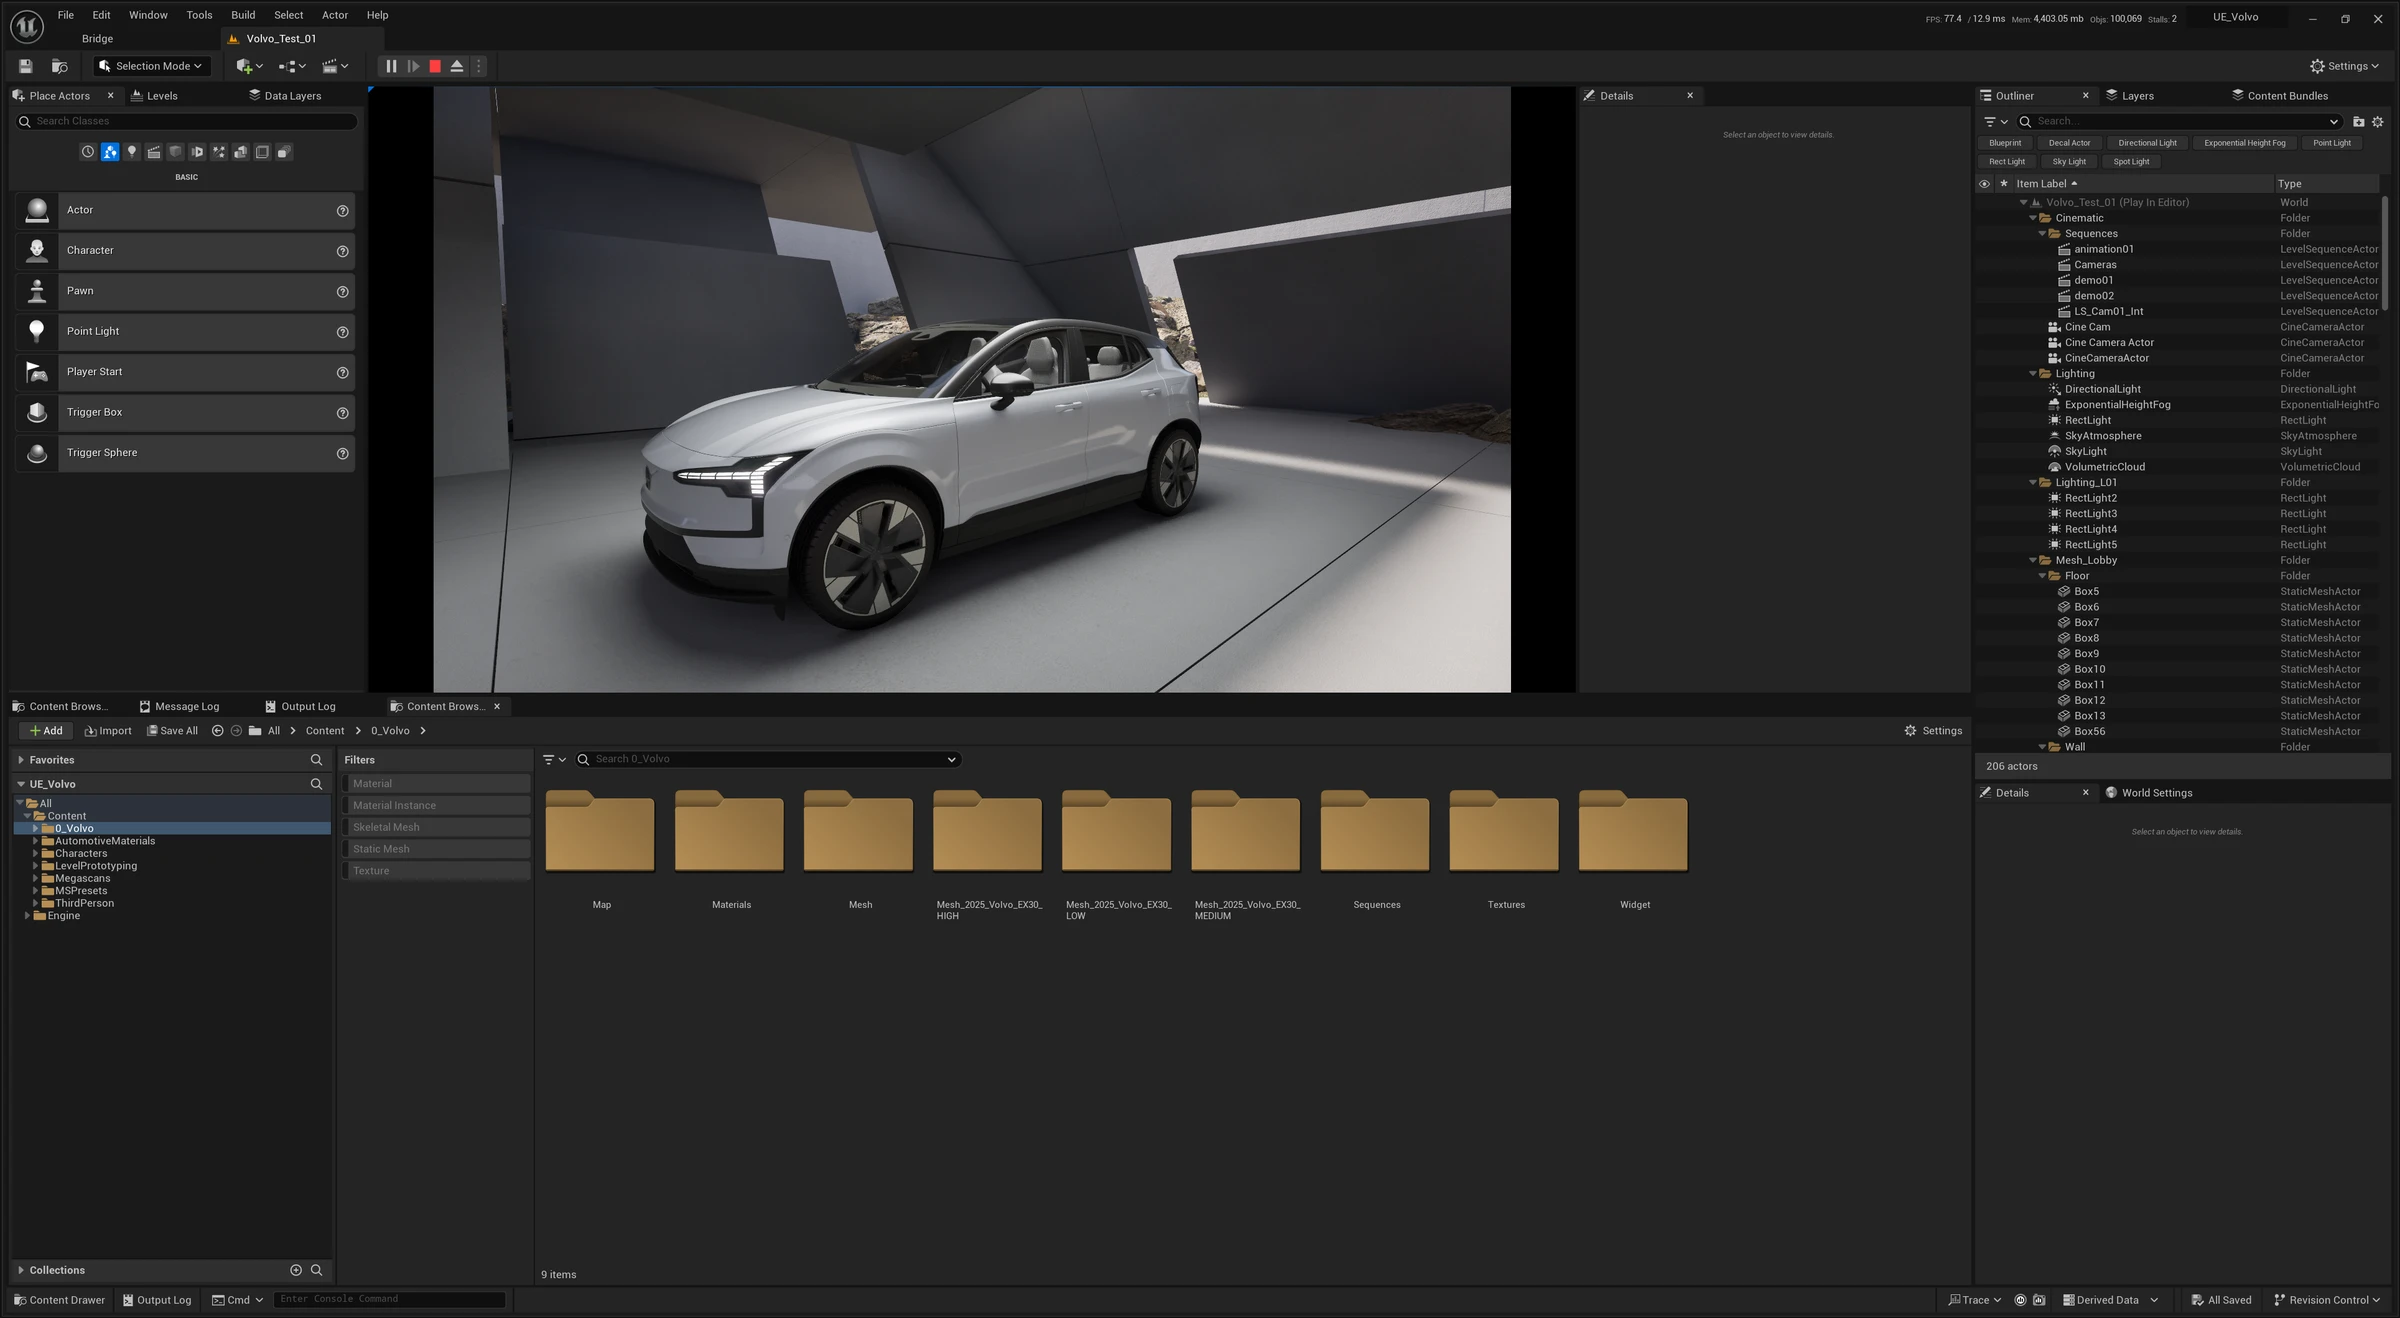
Task: Stop the simulation with the red button
Action: coord(435,66)
